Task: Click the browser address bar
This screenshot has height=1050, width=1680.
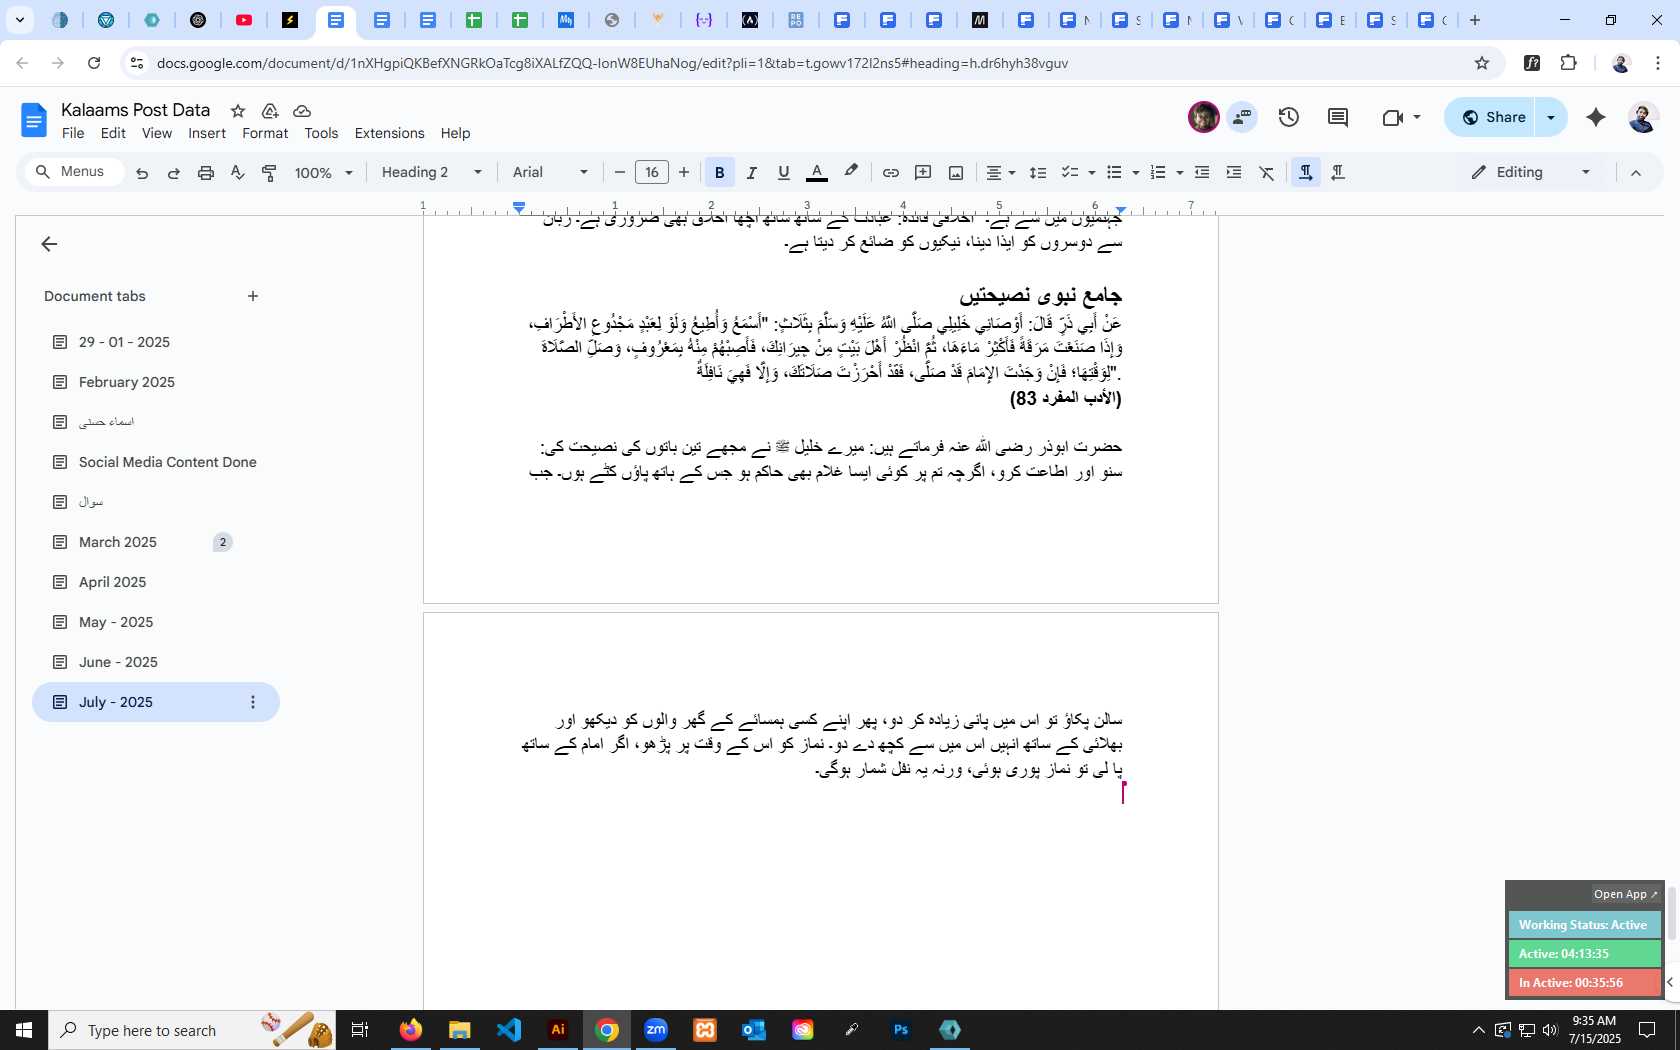Action: click(x=800, y=63)
